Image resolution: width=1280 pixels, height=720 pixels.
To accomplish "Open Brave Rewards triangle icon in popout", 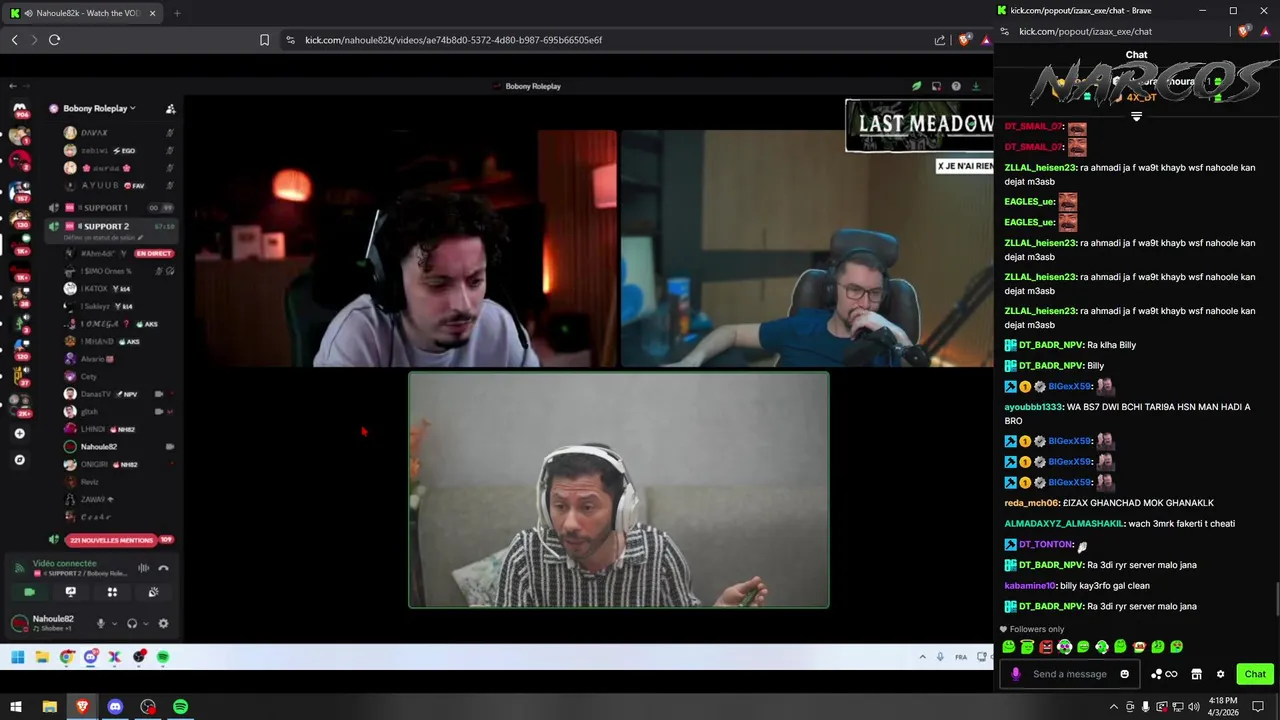I will pos(1265,31).
